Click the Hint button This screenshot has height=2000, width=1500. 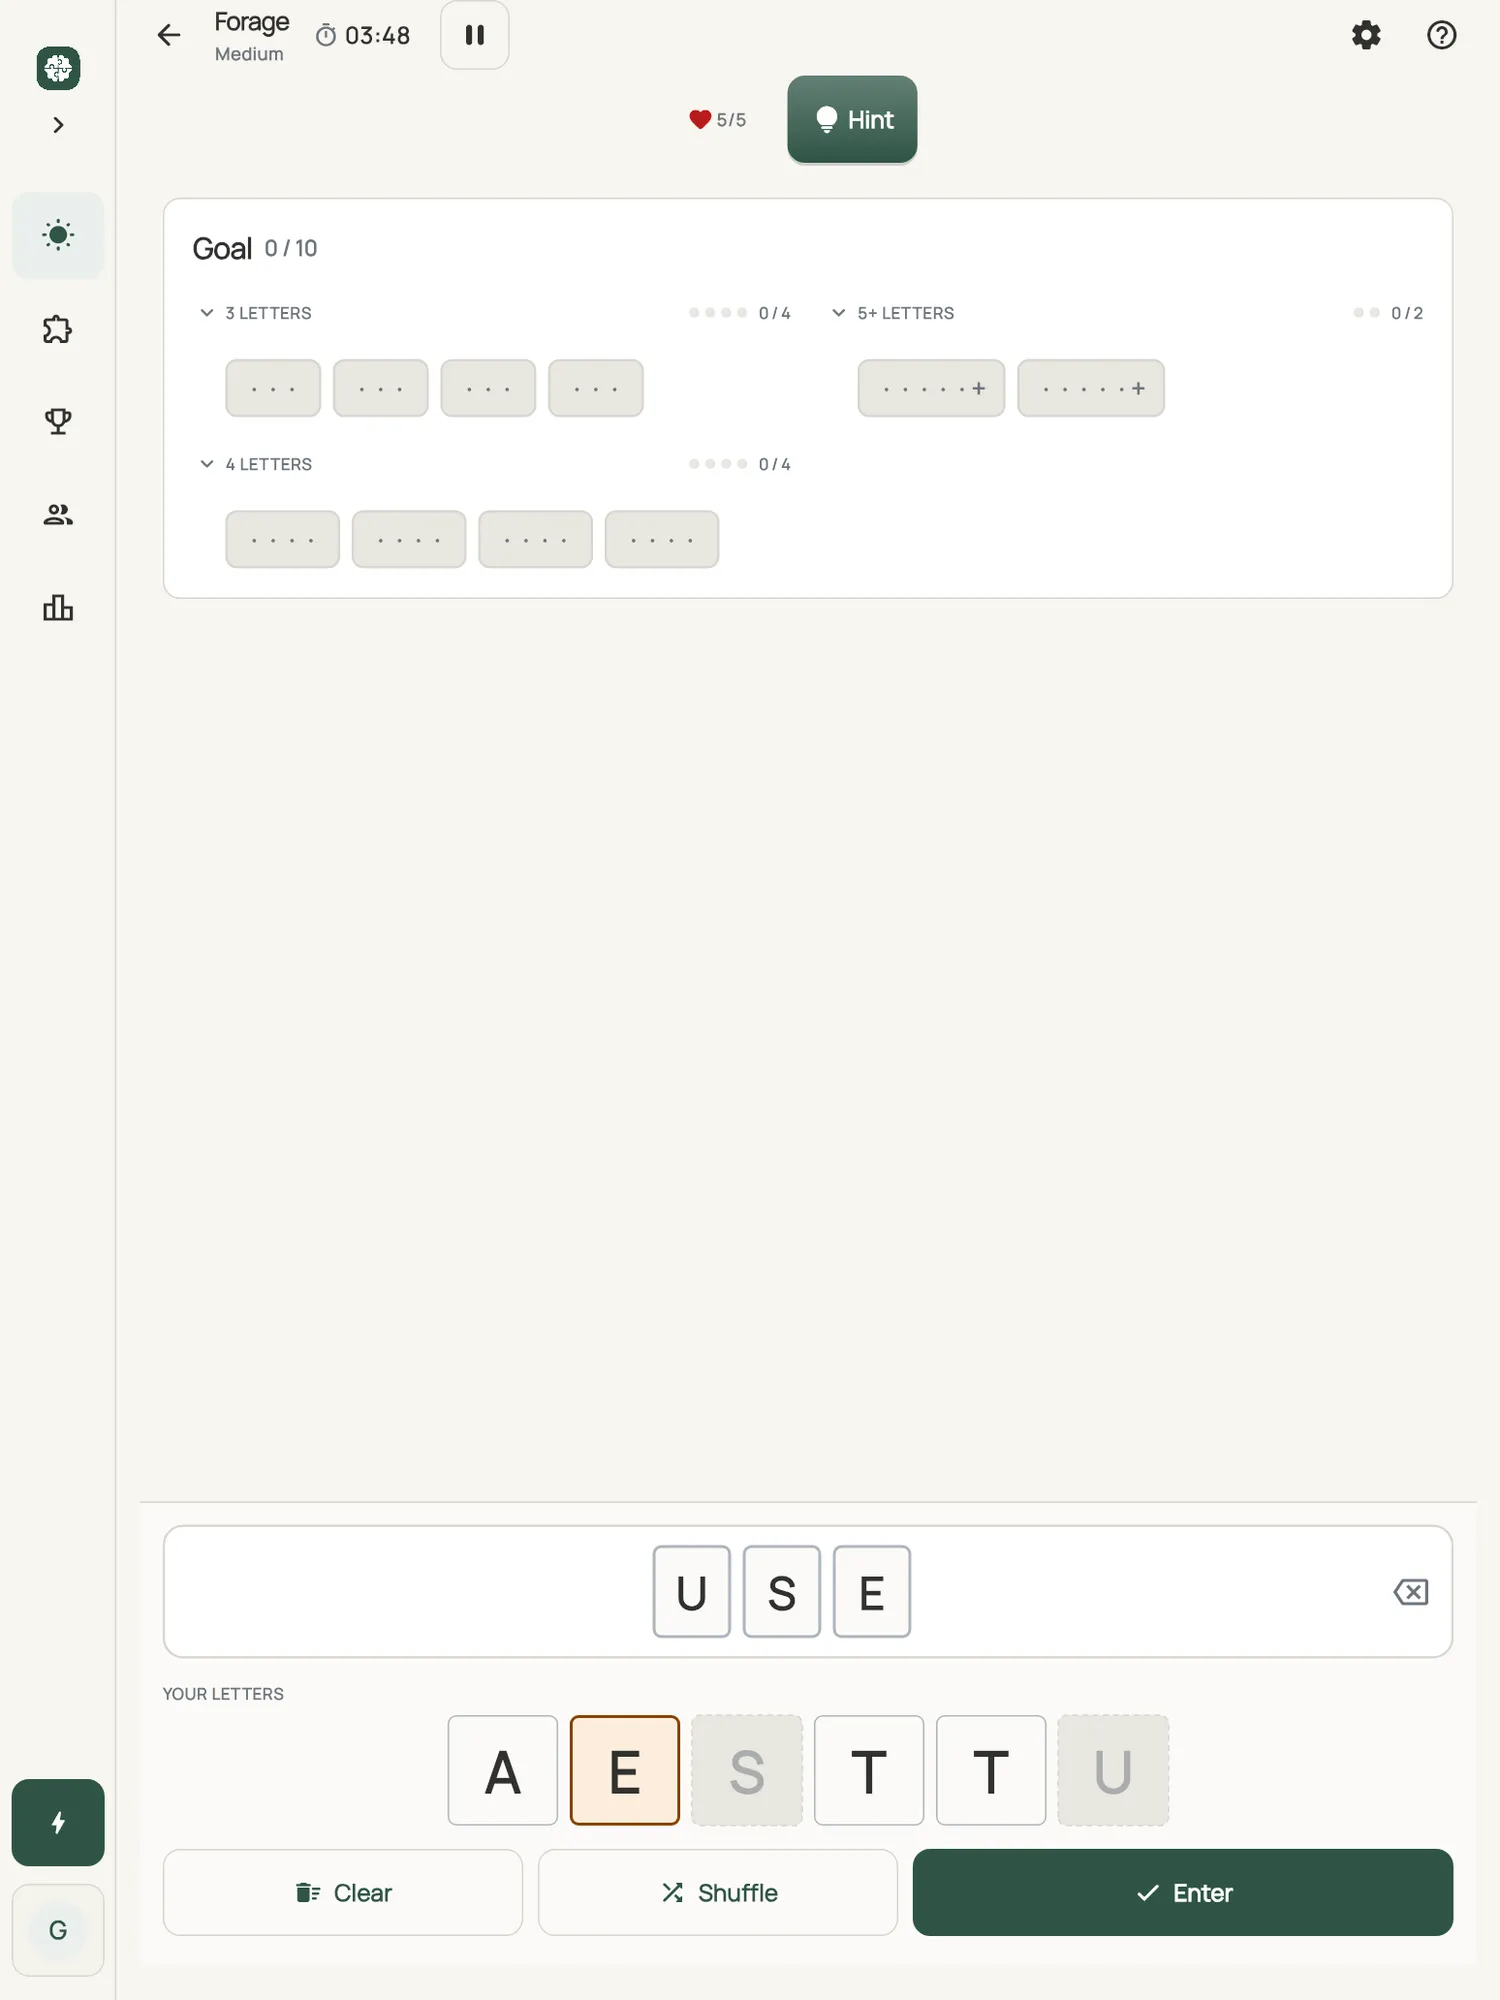[852, 119]
